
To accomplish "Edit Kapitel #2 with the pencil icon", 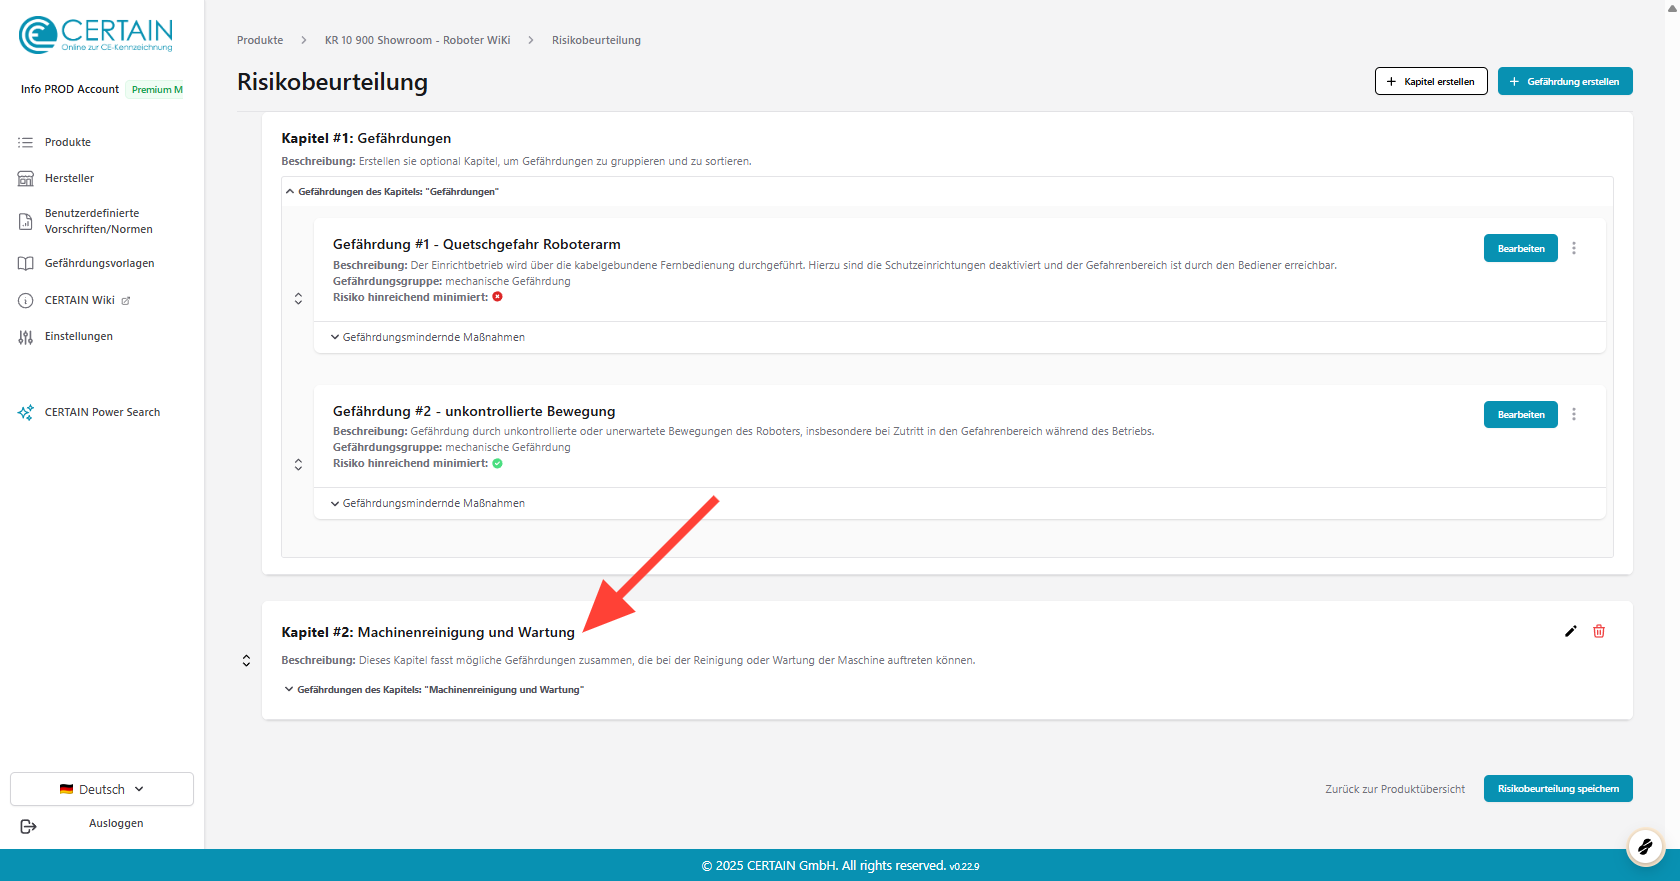I will pos(1571,631).
